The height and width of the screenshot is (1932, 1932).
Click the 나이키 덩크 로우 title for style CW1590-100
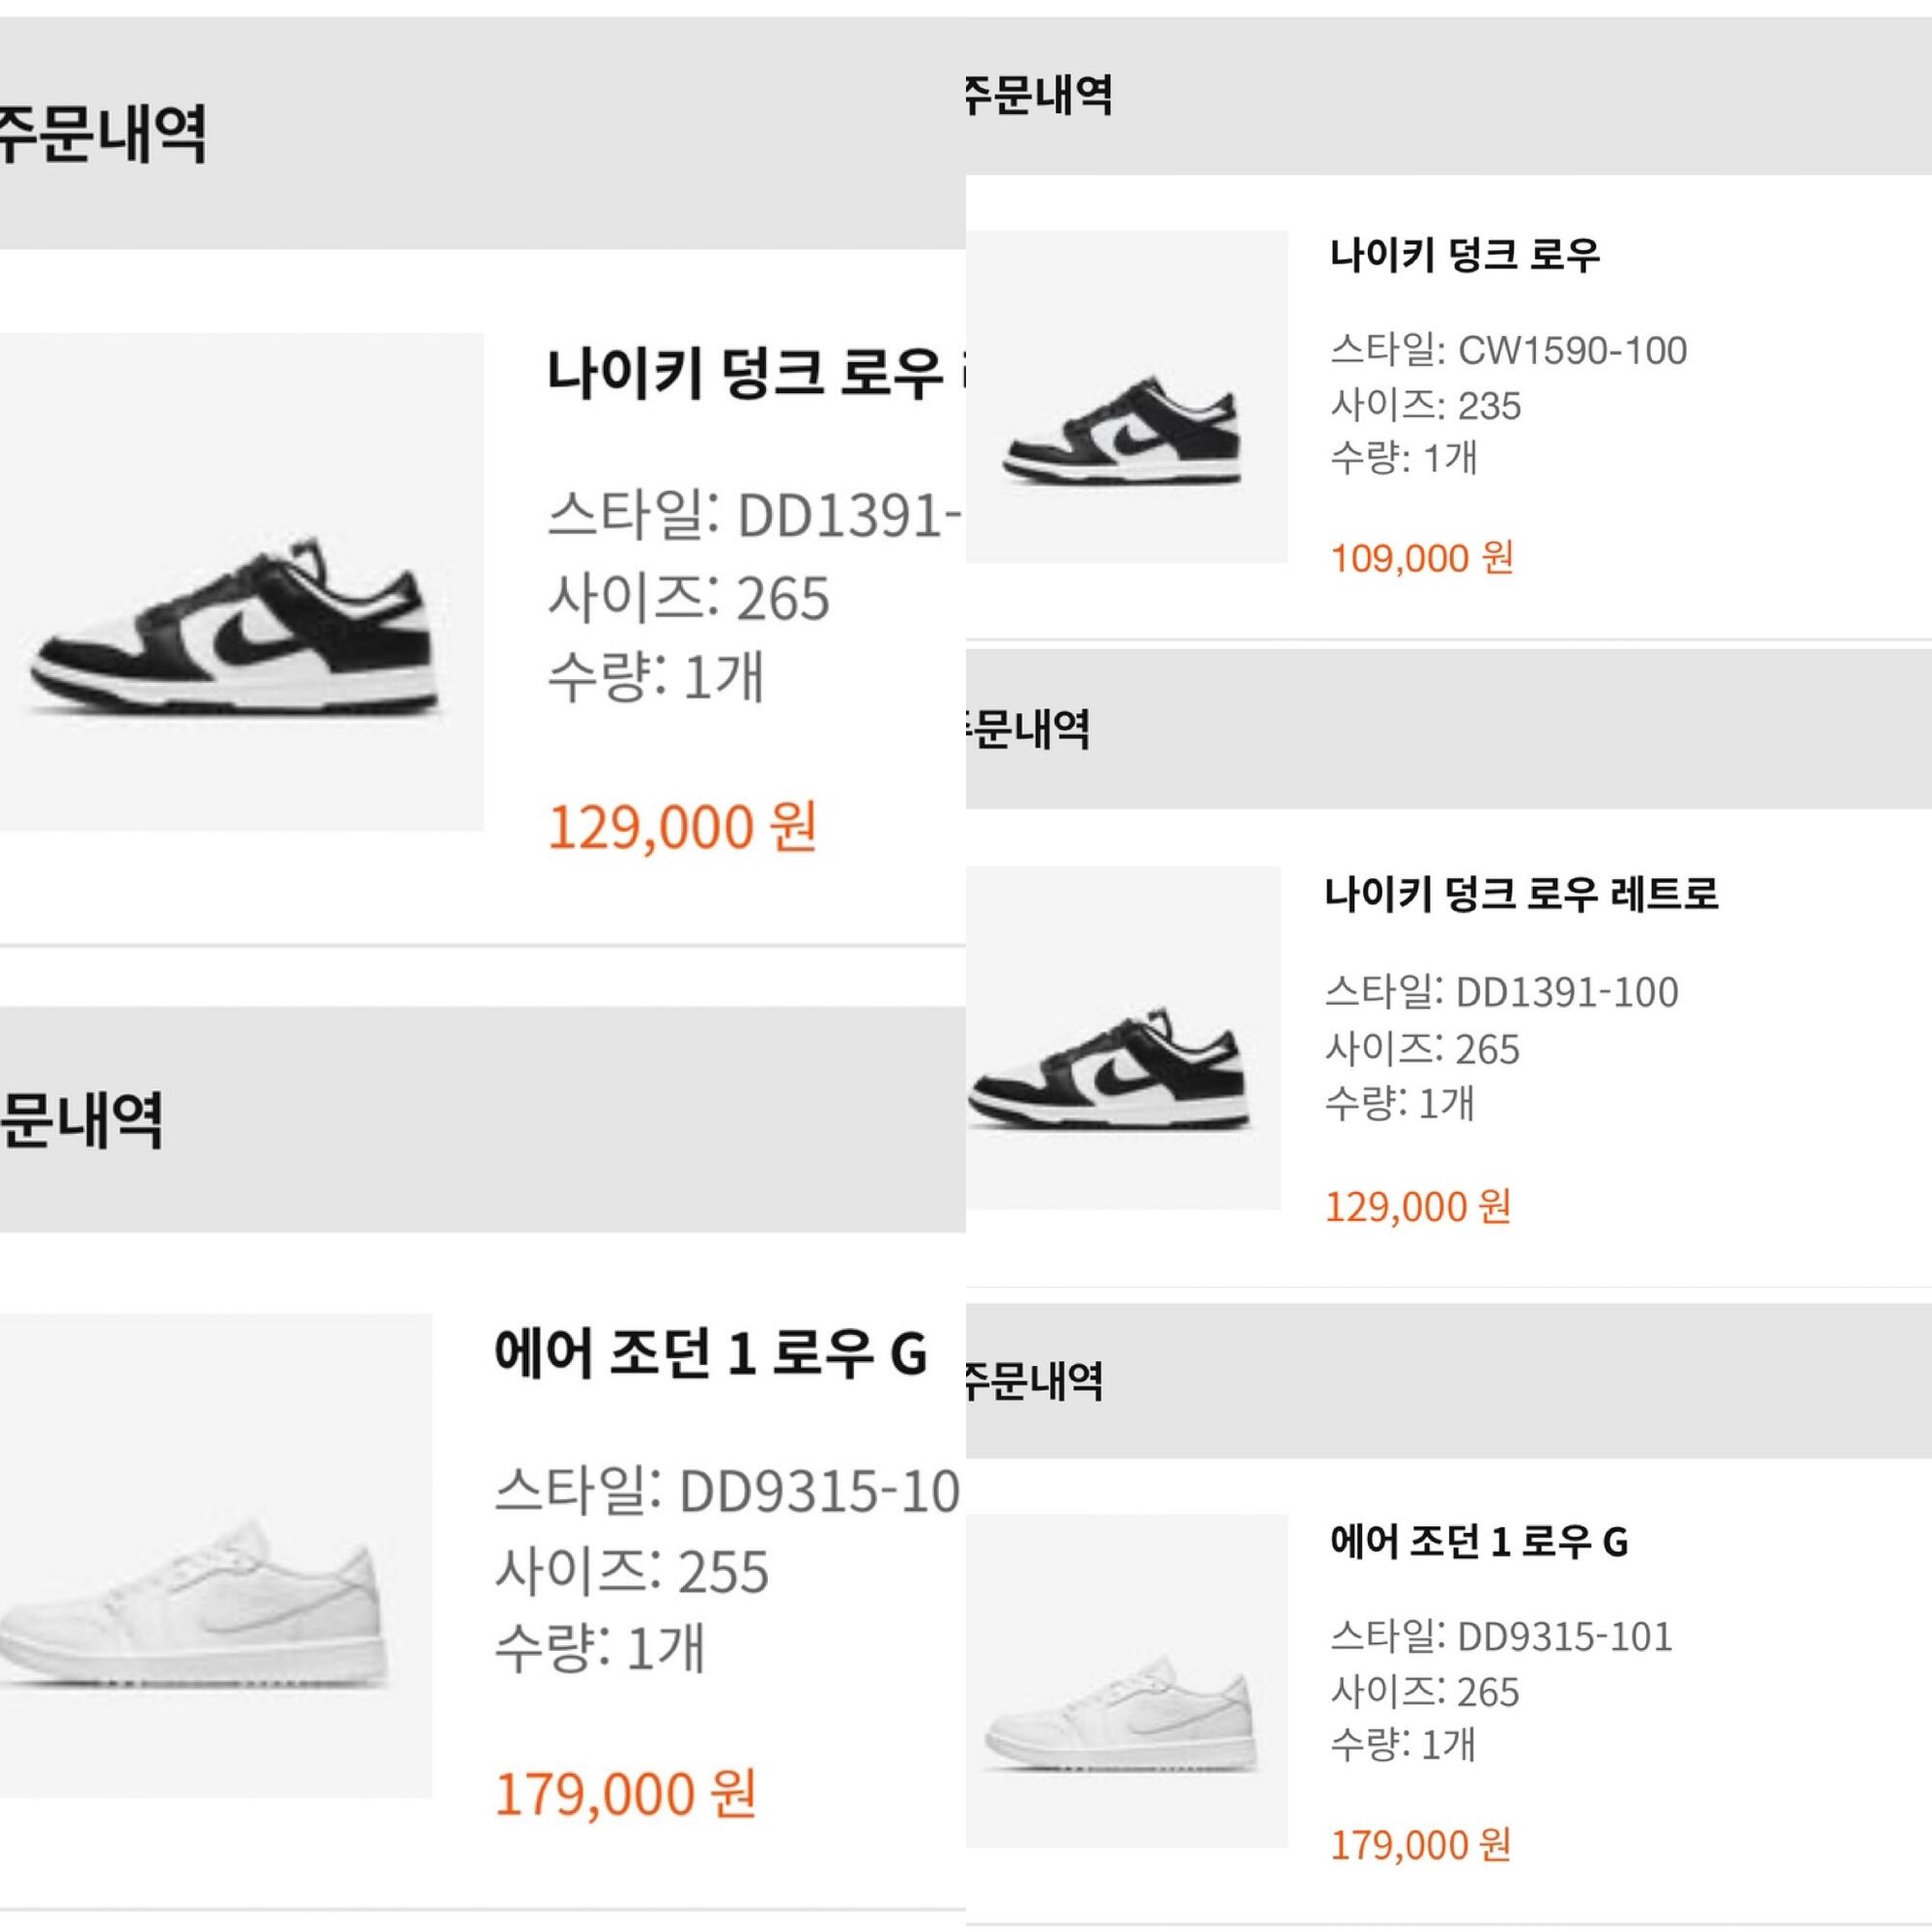click(1465, 255)
